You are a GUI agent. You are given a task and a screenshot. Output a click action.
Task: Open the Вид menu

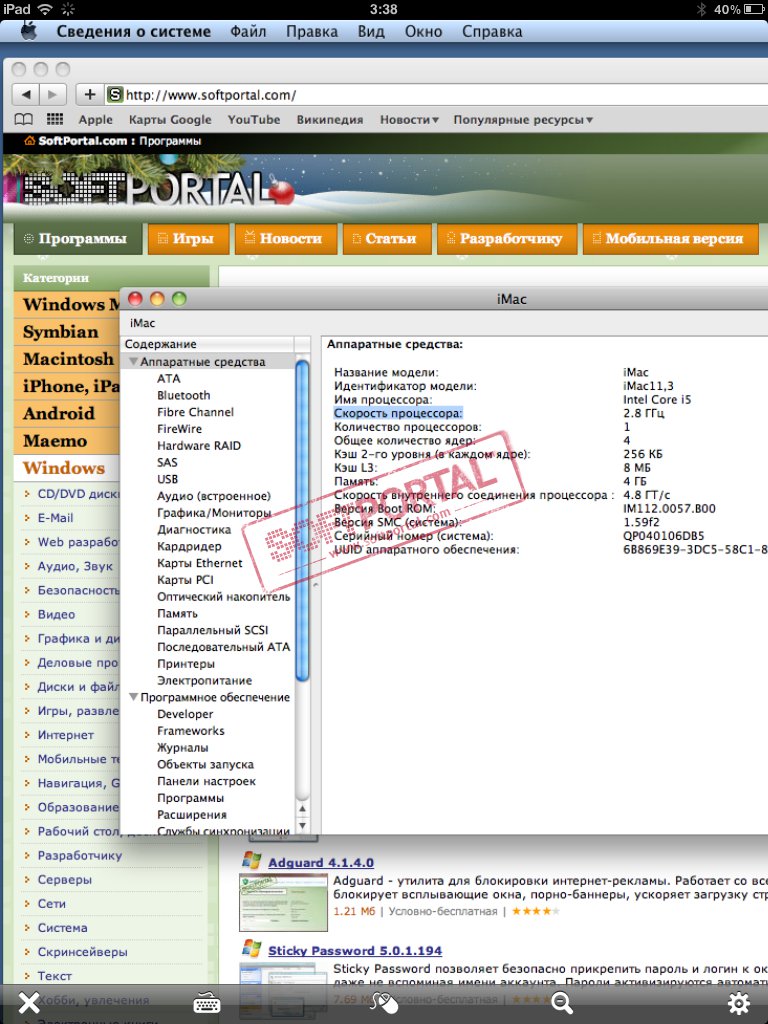click(371, 31)
